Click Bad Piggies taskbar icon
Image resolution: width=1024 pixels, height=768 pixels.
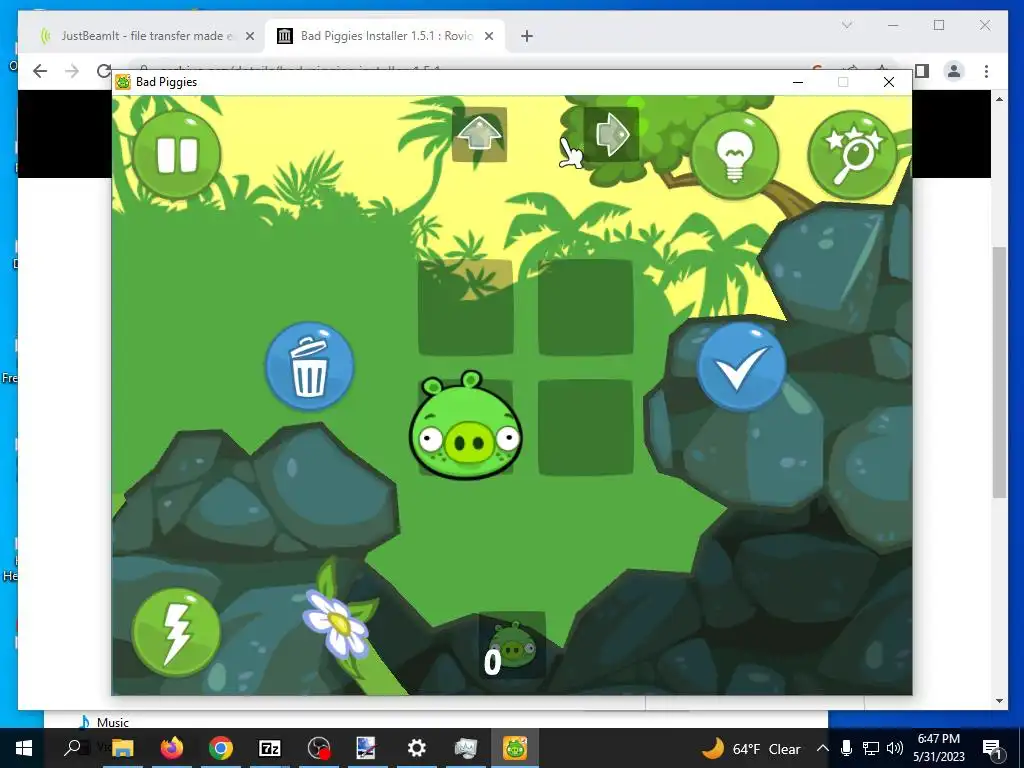point(515,748)
